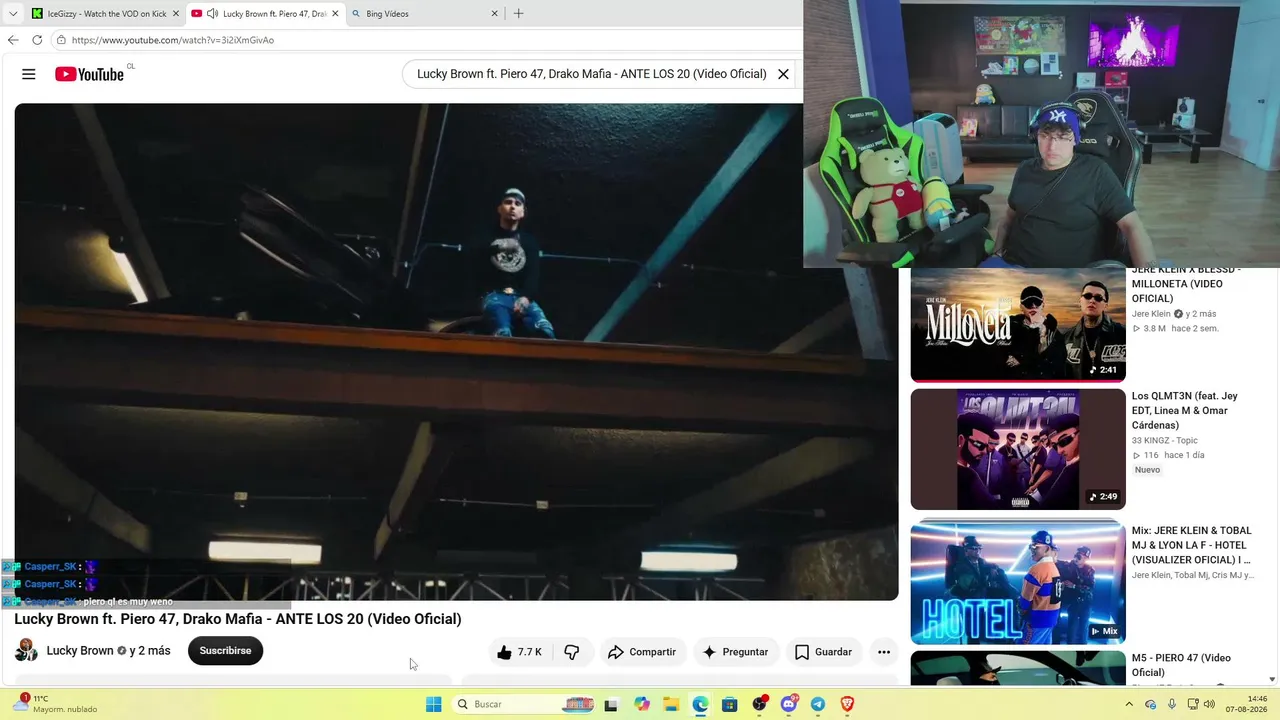Show hidden system tray icons

coord(1129,704)
